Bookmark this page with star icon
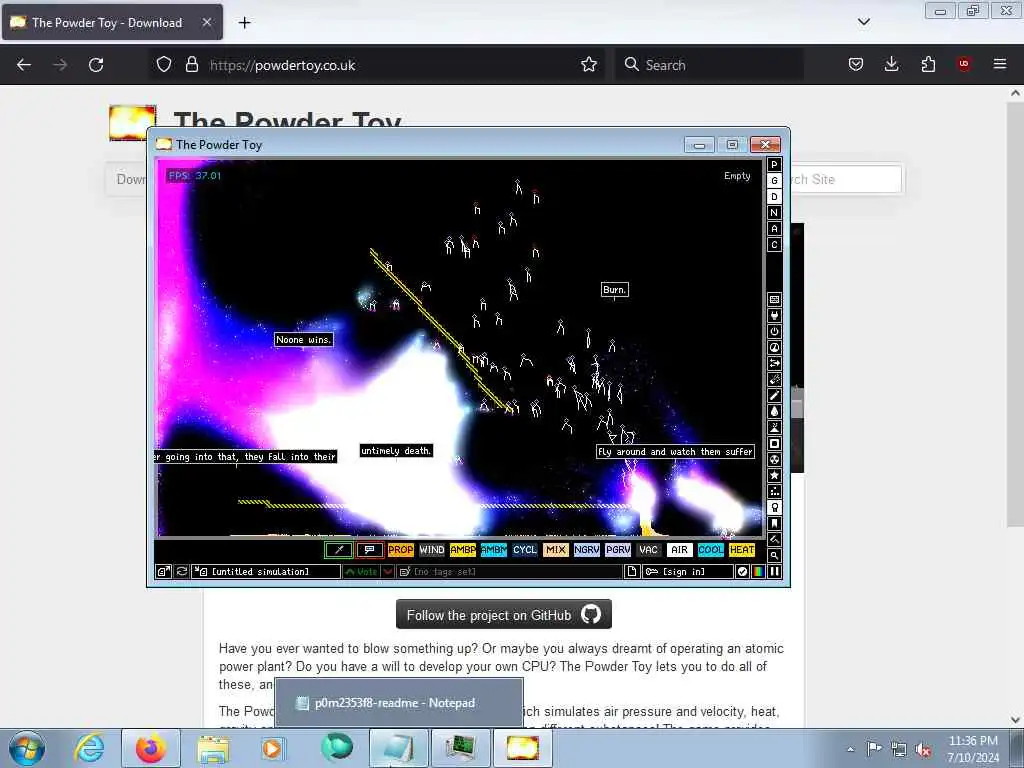The image size is (1024, 768). pos(589,64)
